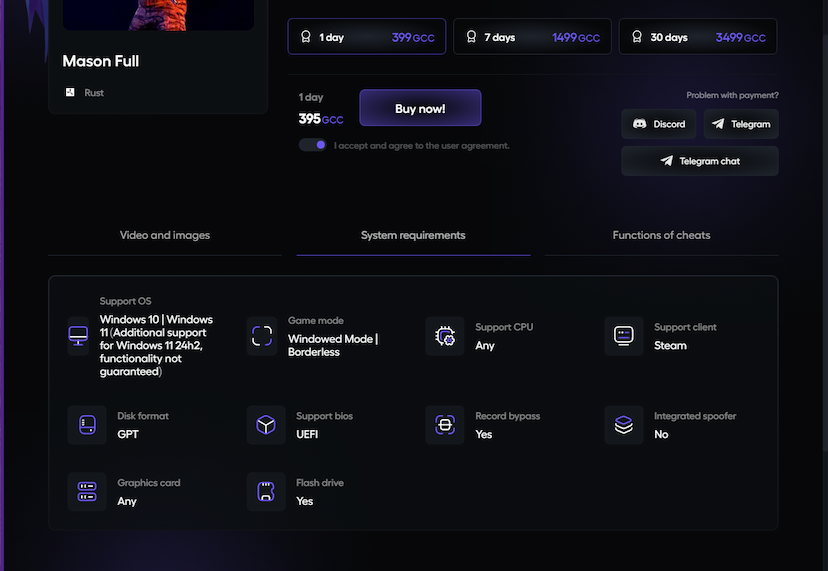
Task: Open the Discord support link
Action: coord(658,124)
